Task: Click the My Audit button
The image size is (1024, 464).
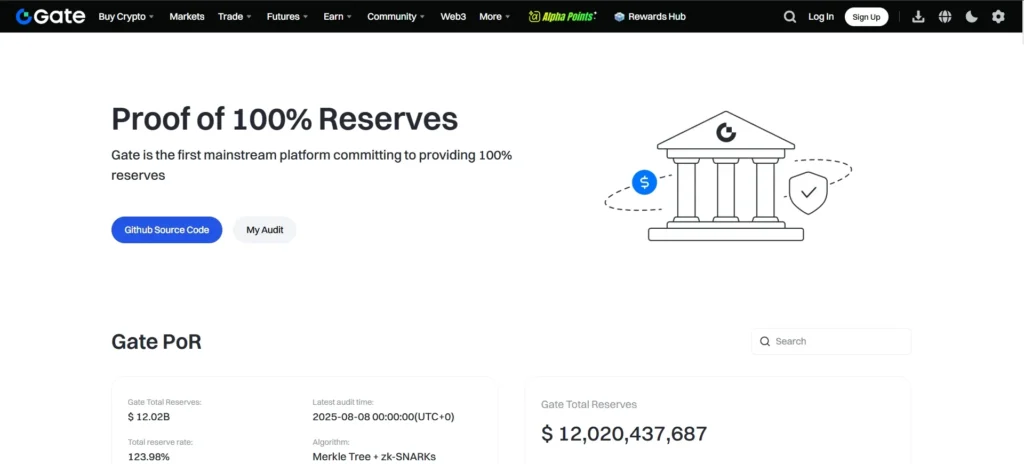Action: 264,230
